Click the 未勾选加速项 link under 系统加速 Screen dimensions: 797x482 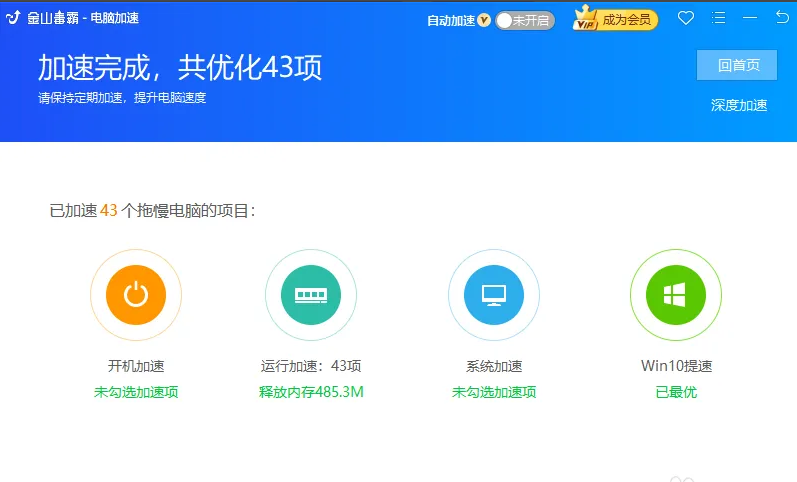[x=494, y=392]
